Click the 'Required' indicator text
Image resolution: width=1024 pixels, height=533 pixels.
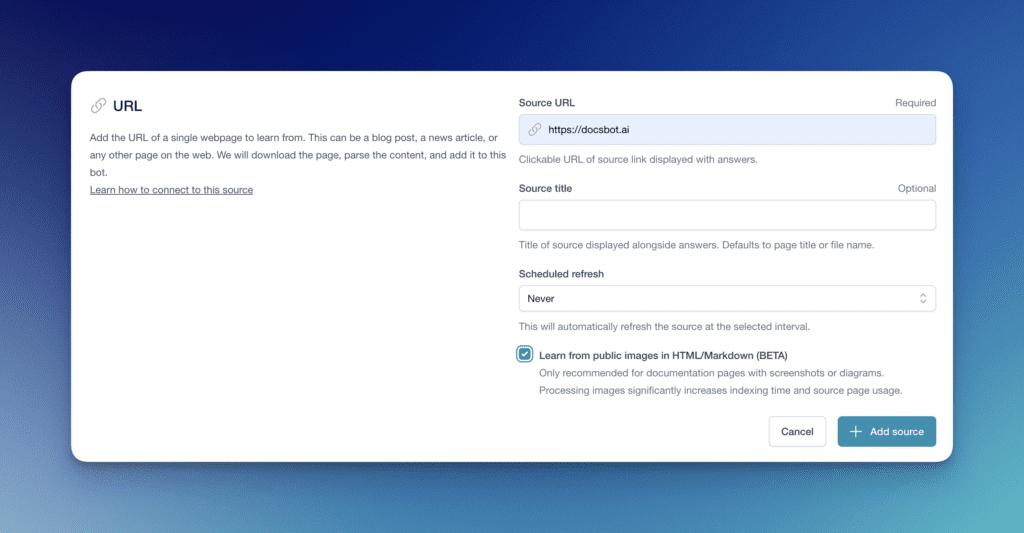click(915, 103)
